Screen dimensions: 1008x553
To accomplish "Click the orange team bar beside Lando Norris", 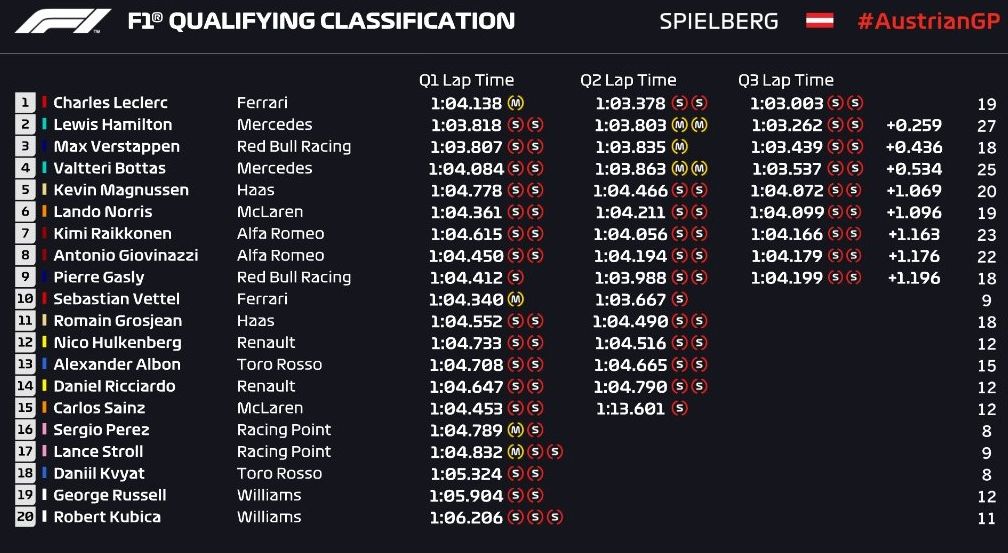I will (x=45, y=212).
